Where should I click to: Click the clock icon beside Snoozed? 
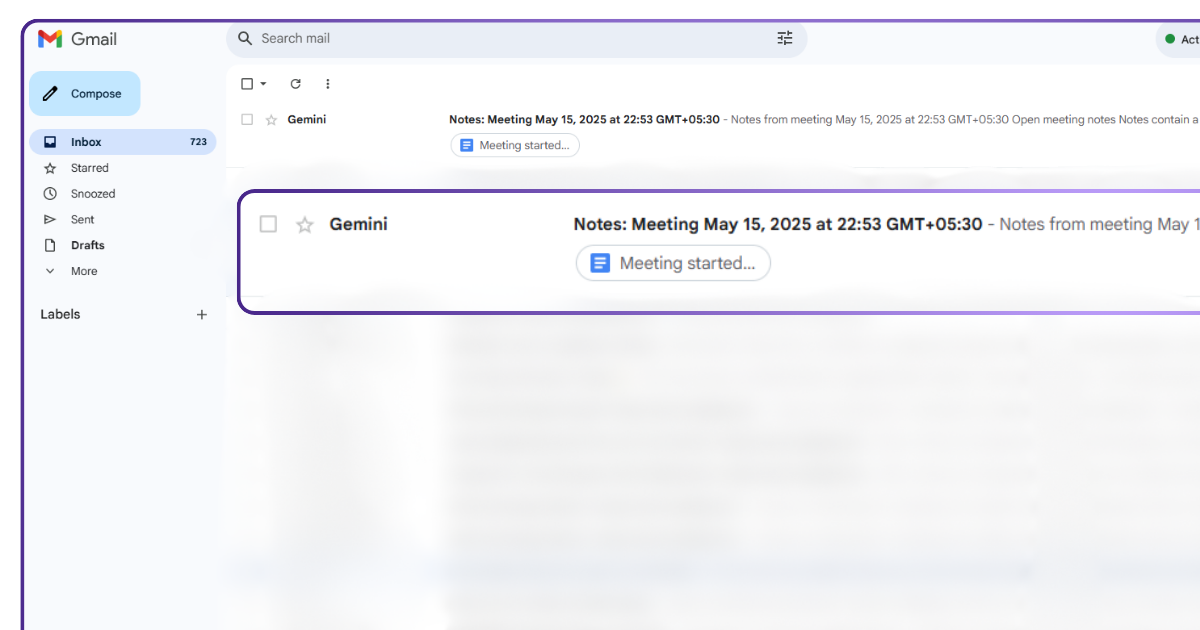(50, 194)
